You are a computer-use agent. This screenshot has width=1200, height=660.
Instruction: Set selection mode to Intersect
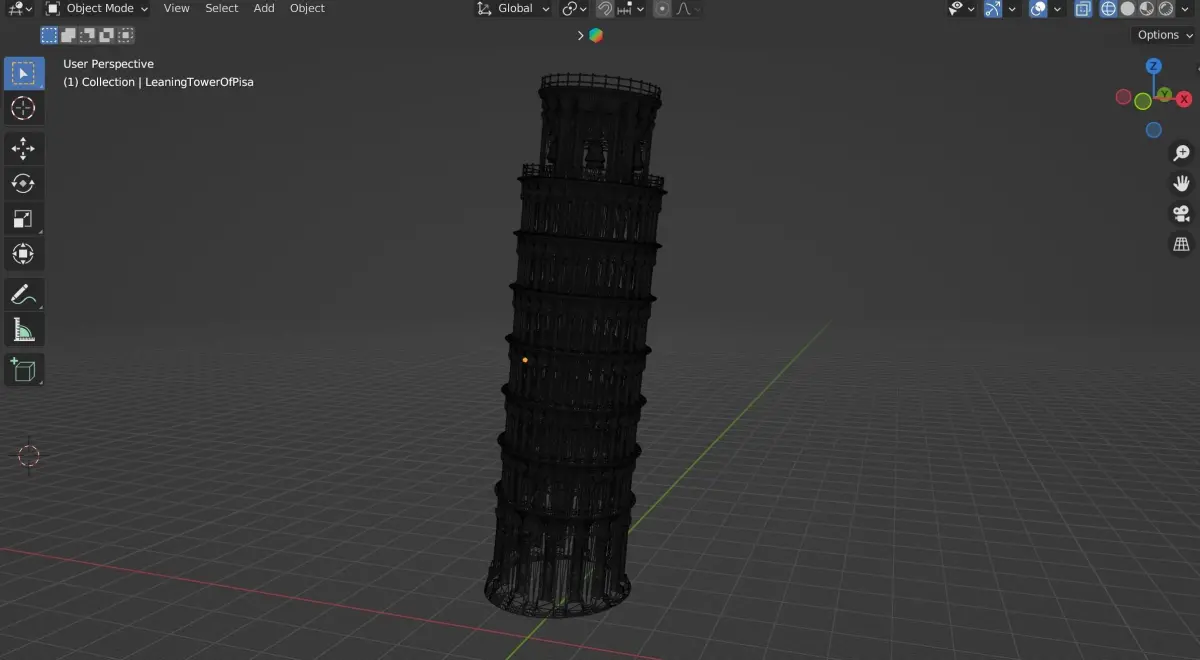pos(125,35)
